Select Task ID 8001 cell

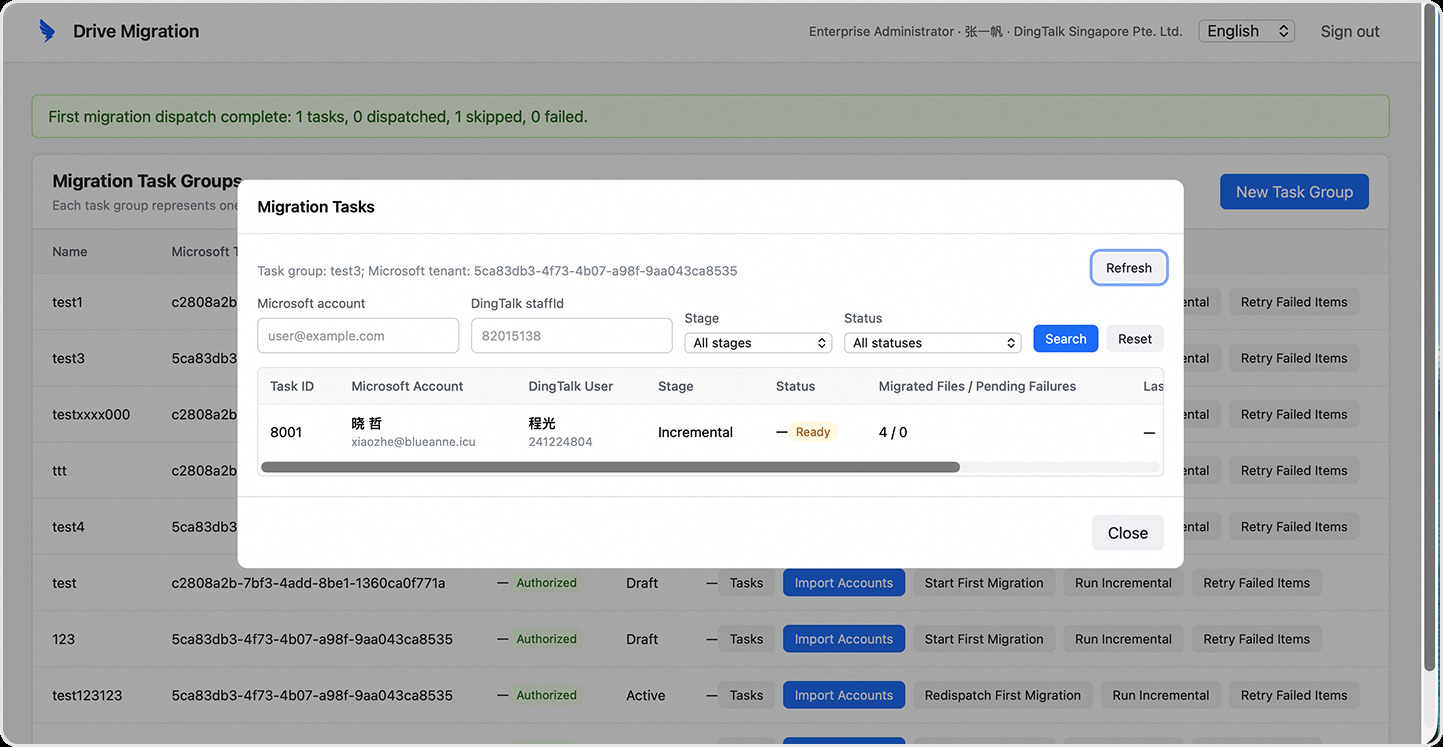(286, 432)
